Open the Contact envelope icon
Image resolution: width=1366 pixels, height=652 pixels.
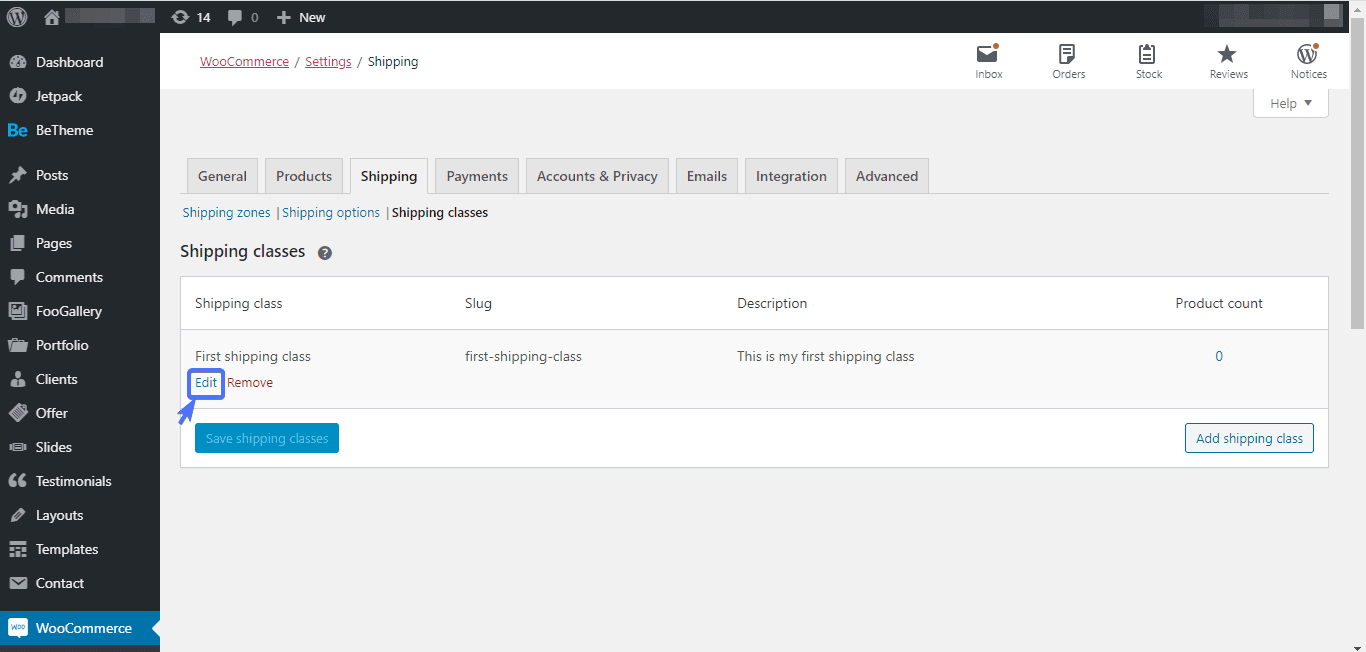[17, 583]
